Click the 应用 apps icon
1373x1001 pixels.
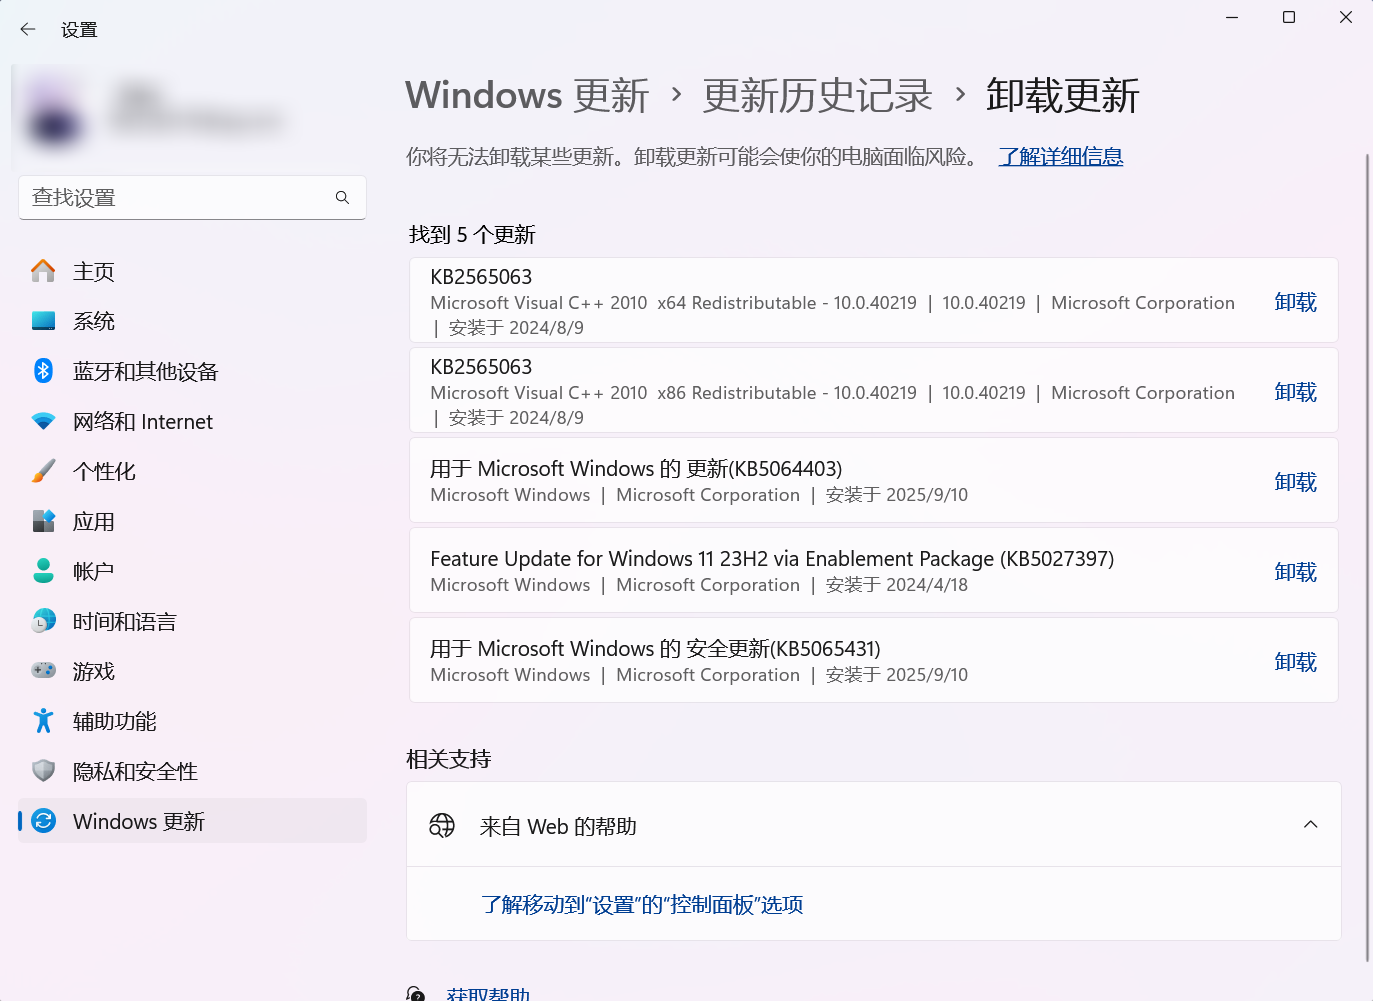pyautogui.click(x=43, y=521)
